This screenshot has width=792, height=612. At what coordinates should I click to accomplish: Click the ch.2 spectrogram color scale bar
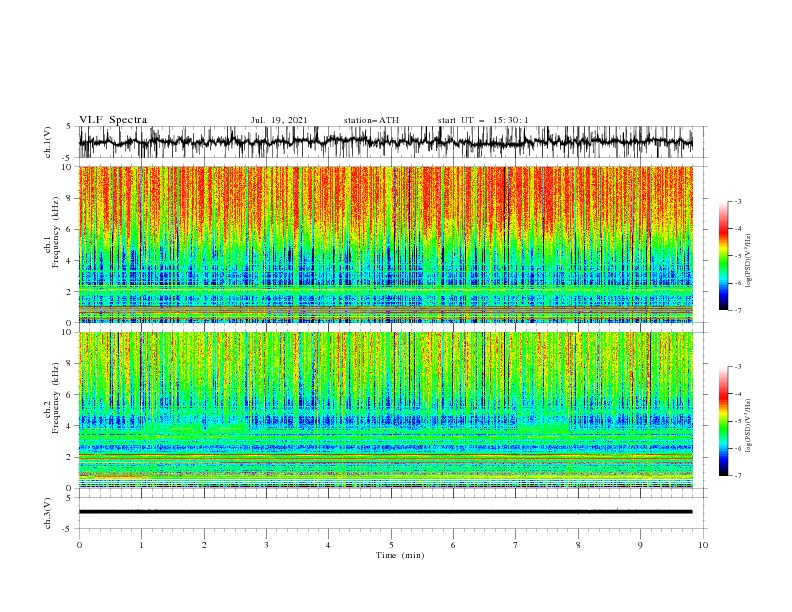[x=723, y=421]
